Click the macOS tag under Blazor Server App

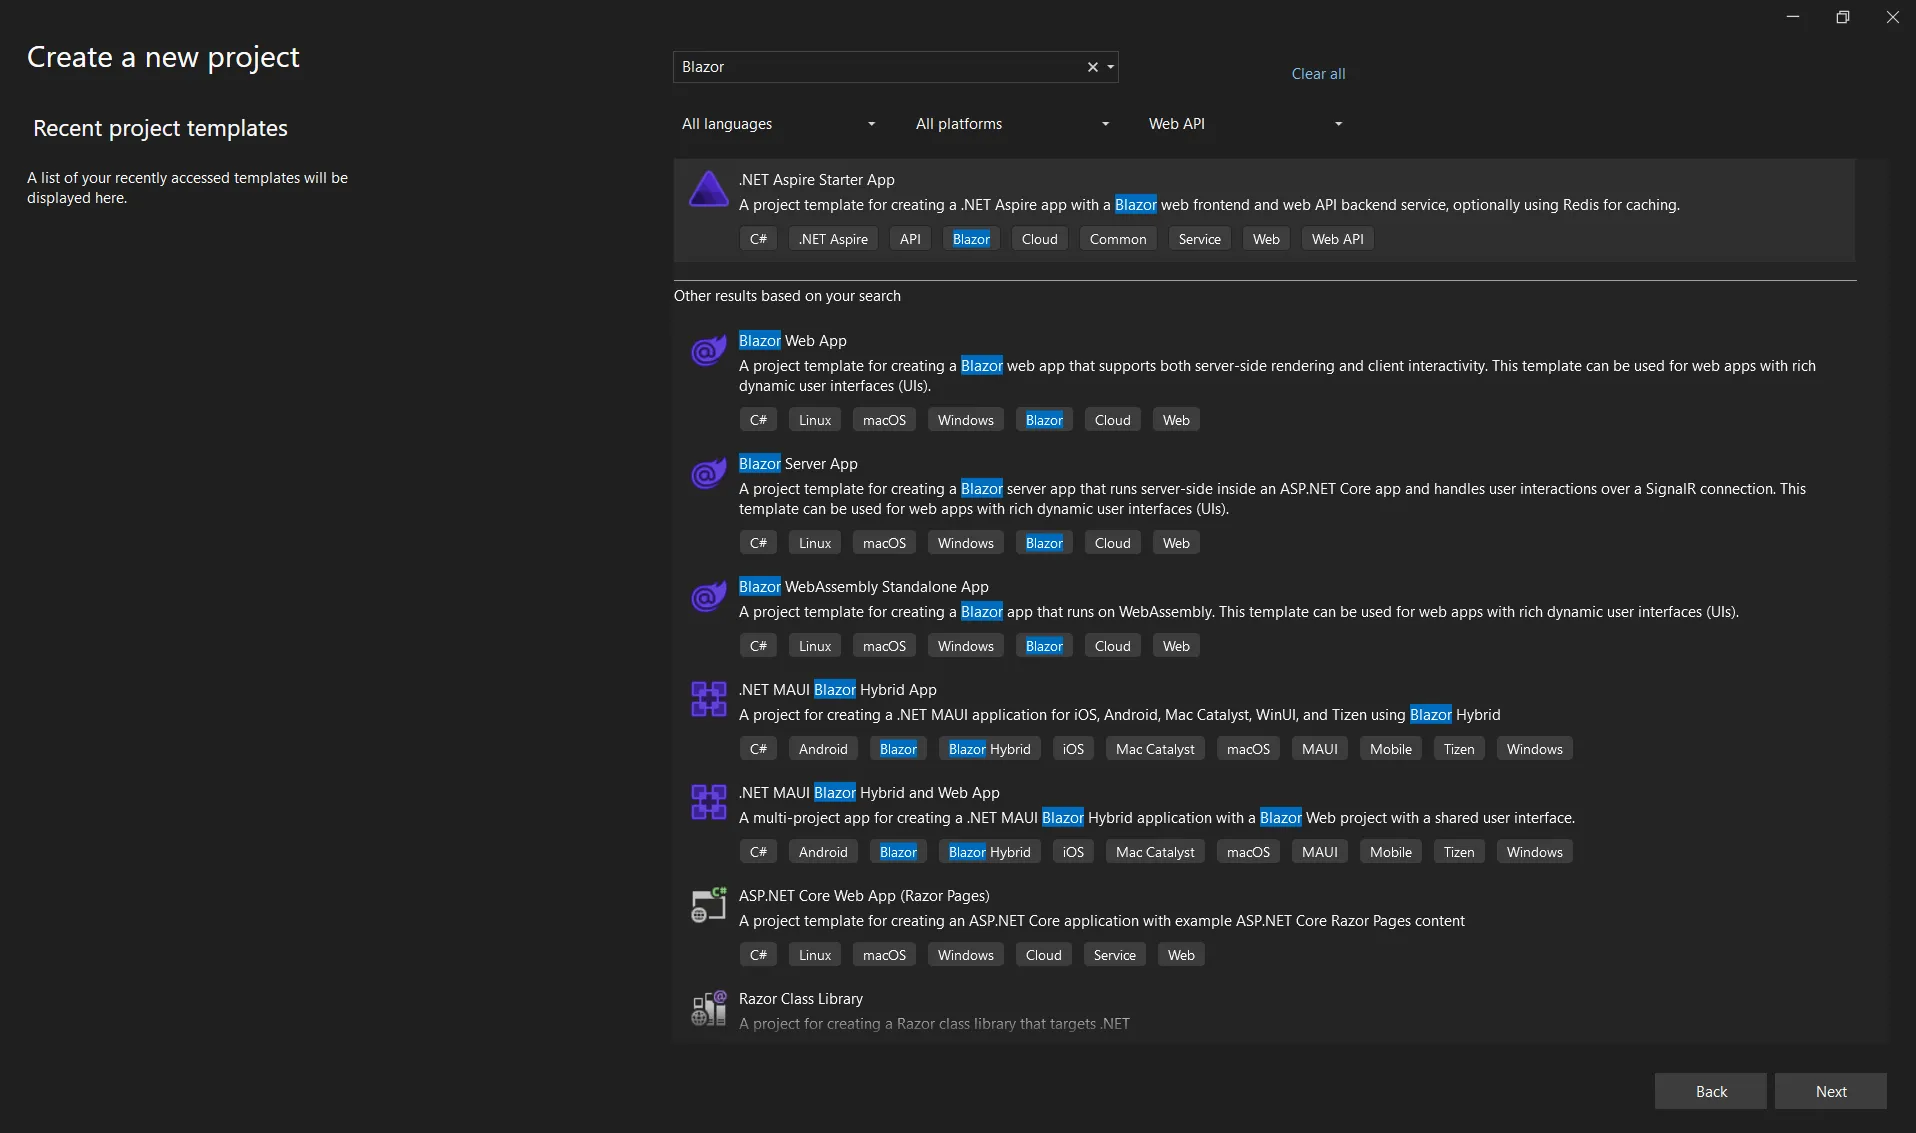(x=884, y=543)
